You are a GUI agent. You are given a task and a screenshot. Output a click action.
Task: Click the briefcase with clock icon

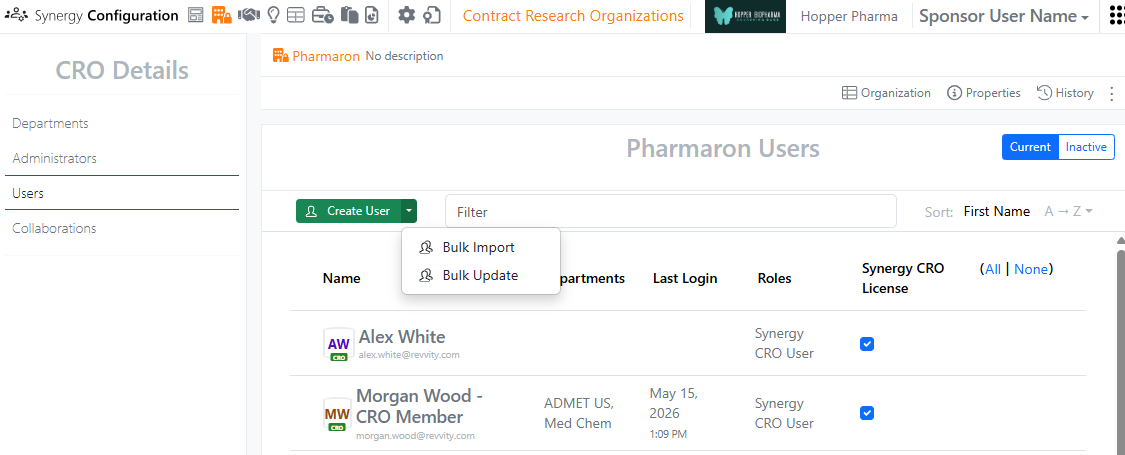click(322, 15)
